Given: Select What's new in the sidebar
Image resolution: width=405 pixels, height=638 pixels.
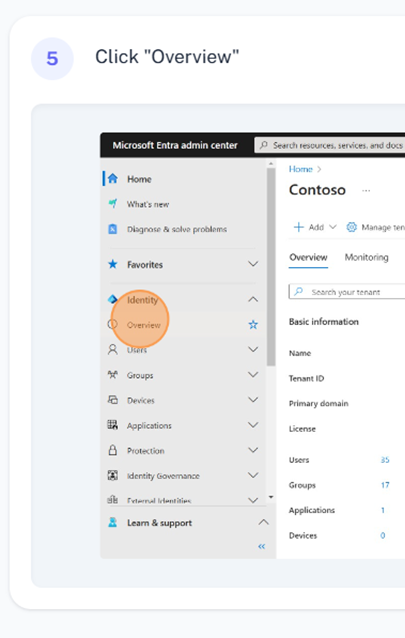Looking at the screenshot, I should click(148, 204).
